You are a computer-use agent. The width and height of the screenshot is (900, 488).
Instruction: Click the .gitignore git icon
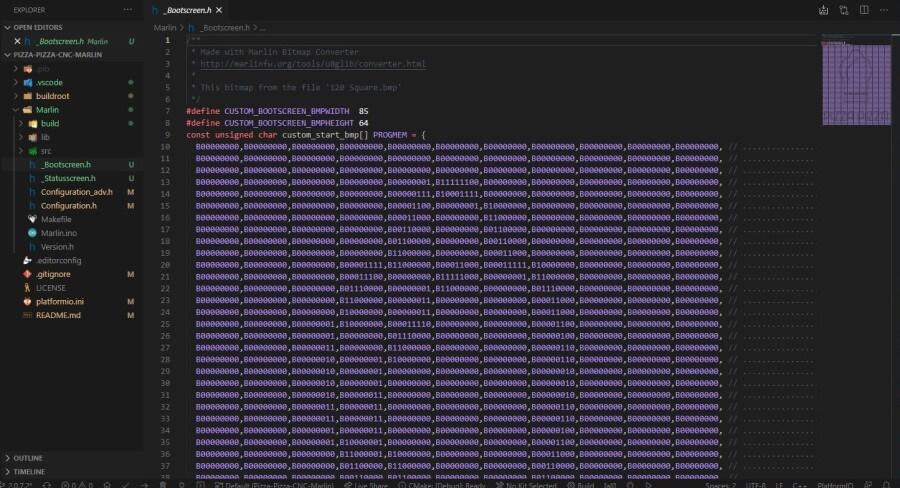(x=27, y=274)
